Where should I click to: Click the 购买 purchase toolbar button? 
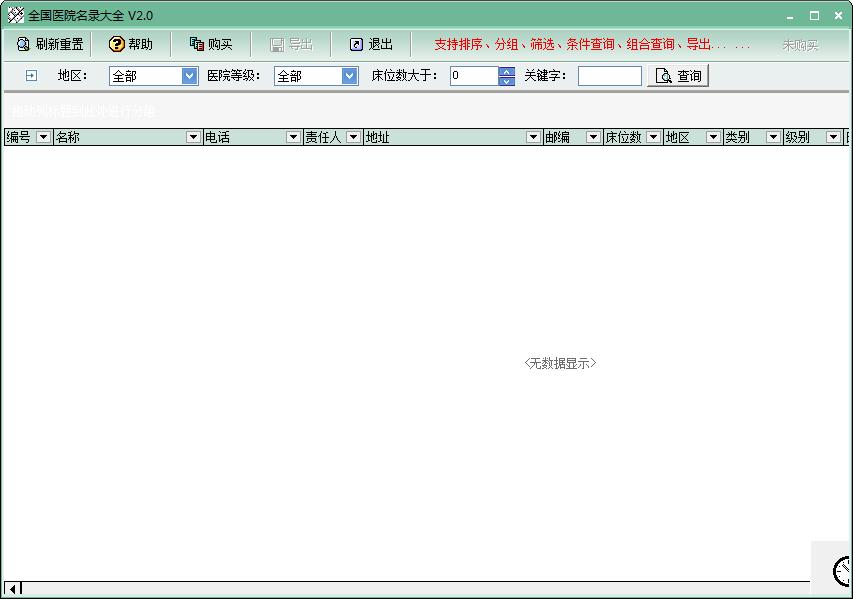coord(211,44)
